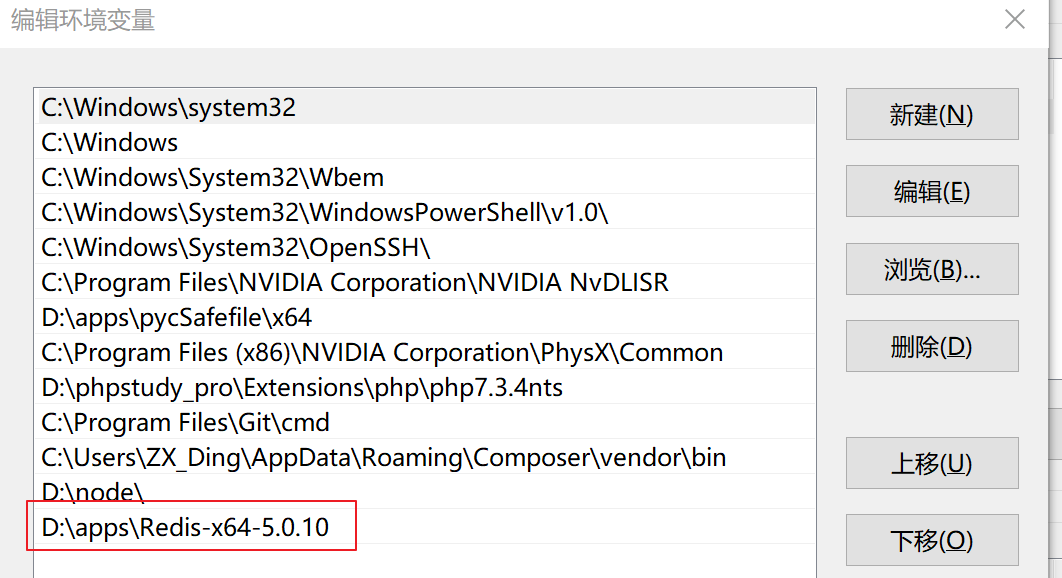This screenshot has width=1062, height=578.
Task: Select the NVIDIA NvDLISR path entry
Action: pyautogui.click(x=355, y=283)
